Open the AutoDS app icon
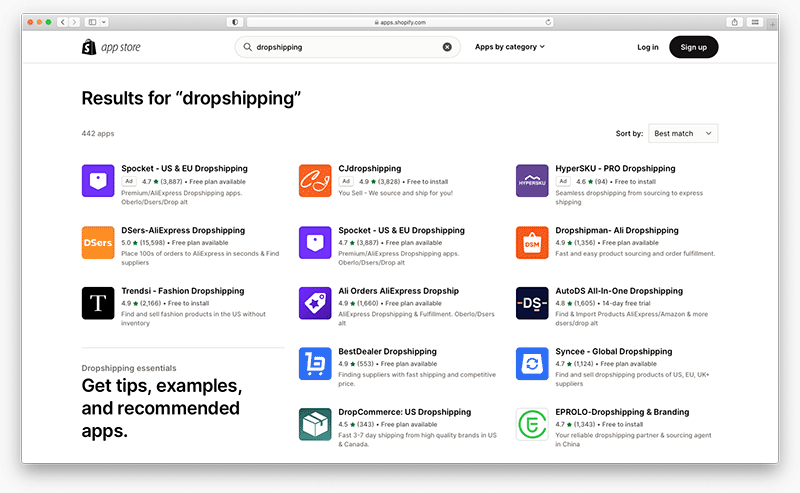Screen dimensions: 800x493 (x=532, y=303)
